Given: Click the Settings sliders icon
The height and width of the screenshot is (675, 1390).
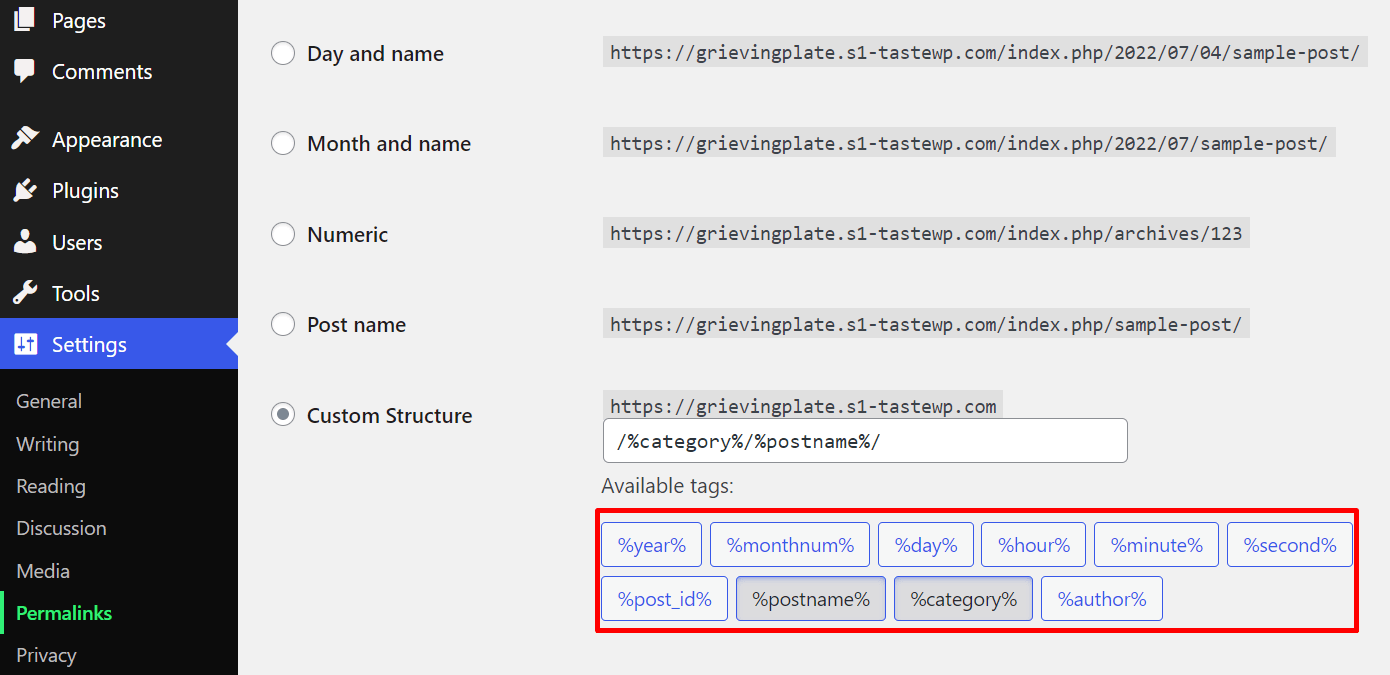Looking at the screenshot, I should tap(25, 344).
